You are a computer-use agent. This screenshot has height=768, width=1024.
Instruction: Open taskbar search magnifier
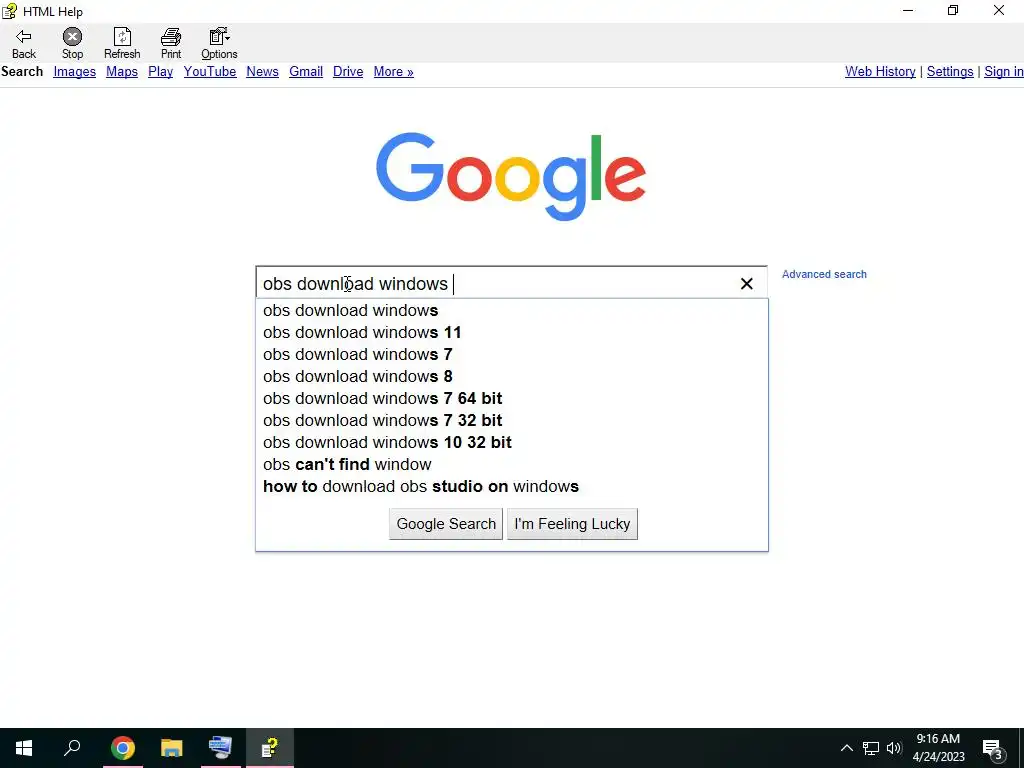(x=72, y=748)
